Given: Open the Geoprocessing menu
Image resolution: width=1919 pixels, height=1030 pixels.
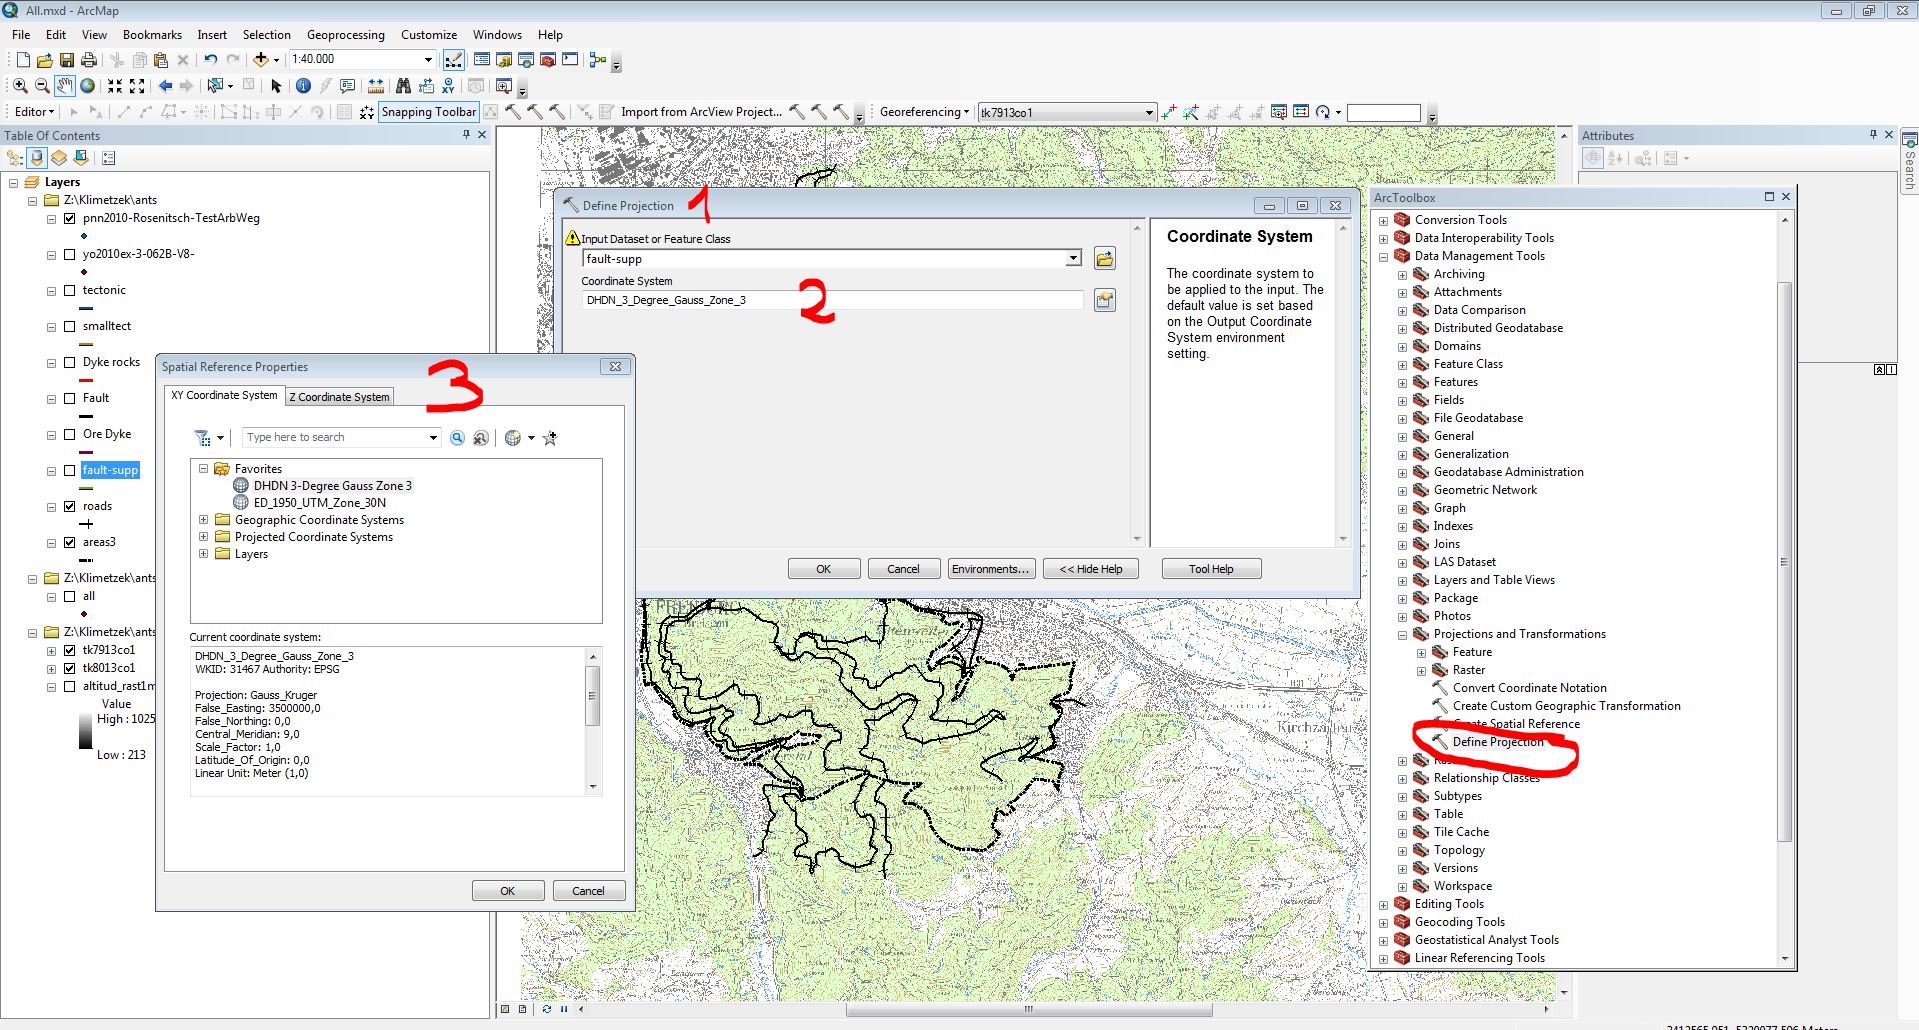Looking at the screenshot, I should (345, 34).
